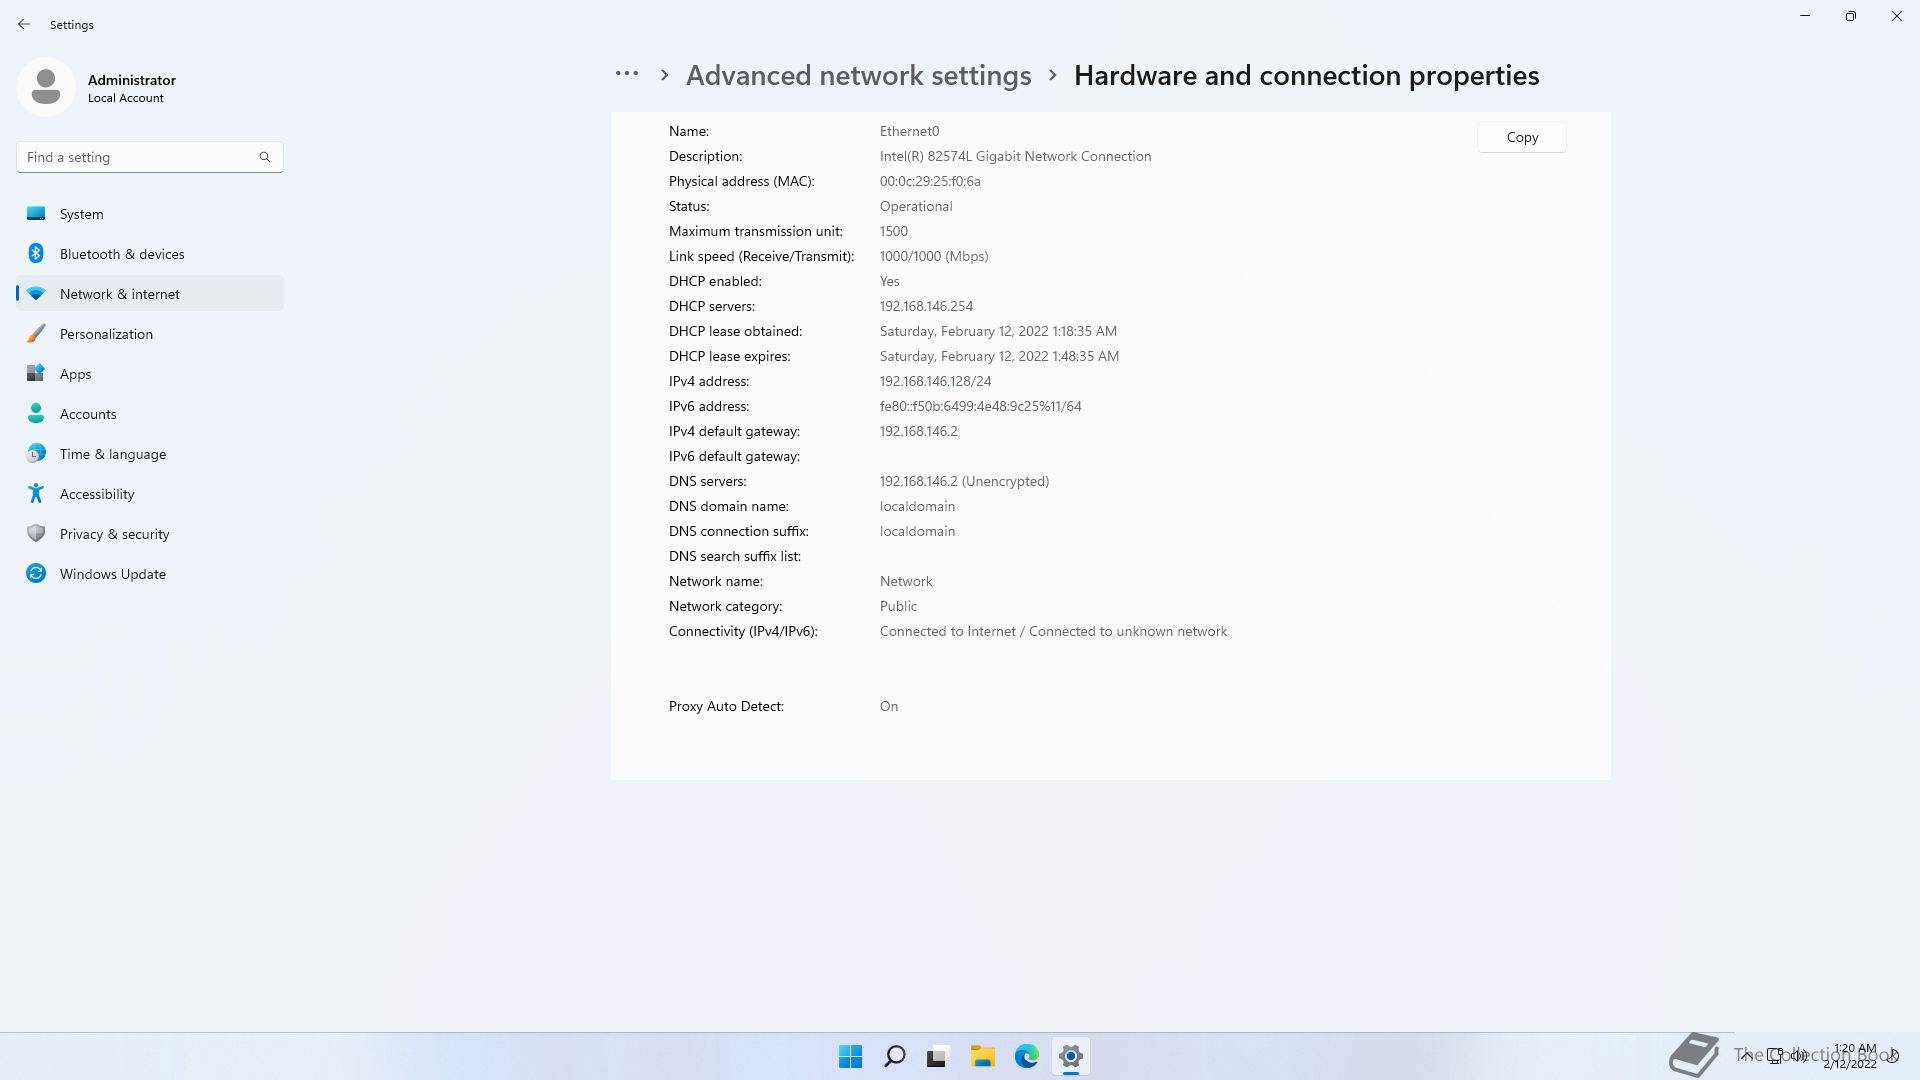Open Personalization settings
The height and width of the screenshot is (1080, 1920).
tap(150, 334)
